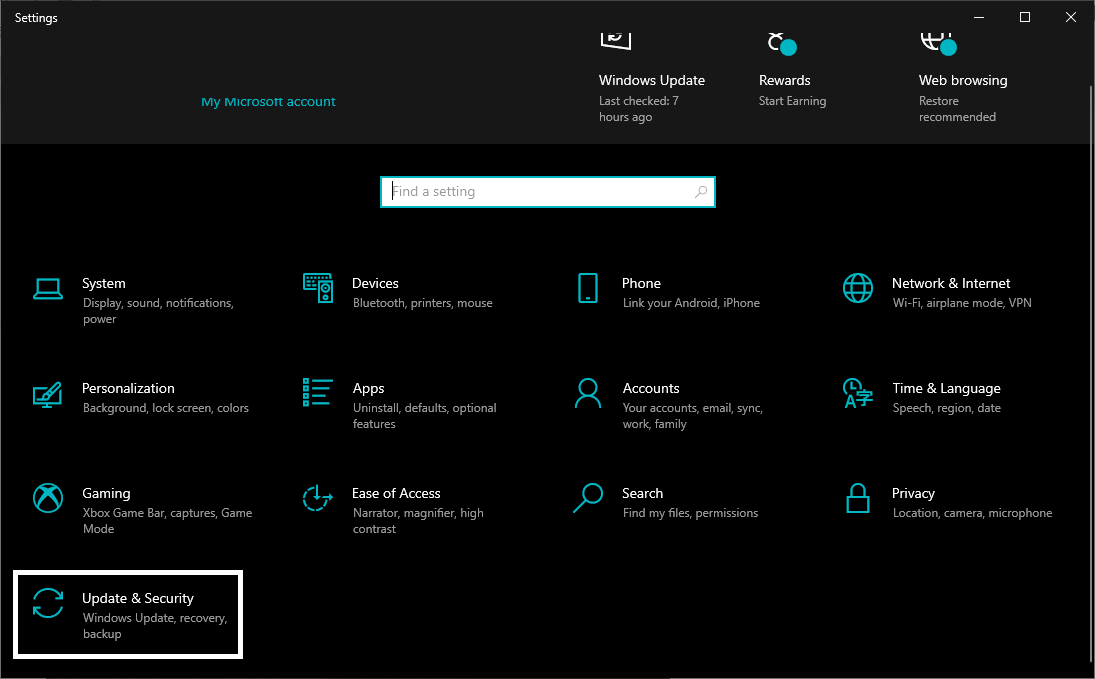The height and width of the screenshot is (679, 1095).
Task: Open the Gaming label
Action: pyautogui.click(x=106, y=493)
